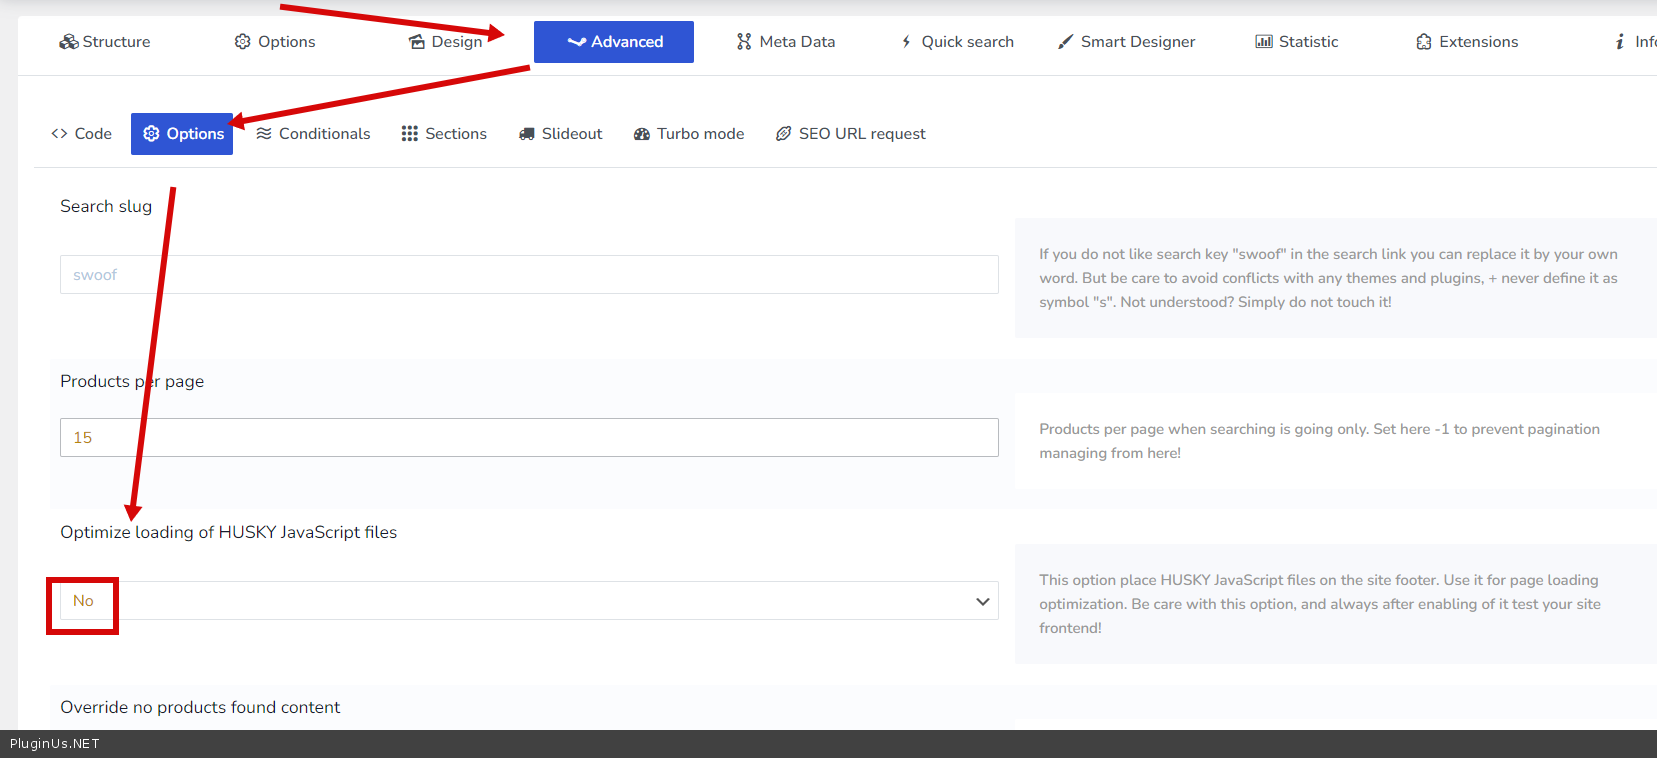1657x758 pixels.
Task: Click the Turbo mode gauge icon
Action: (642, 134)
